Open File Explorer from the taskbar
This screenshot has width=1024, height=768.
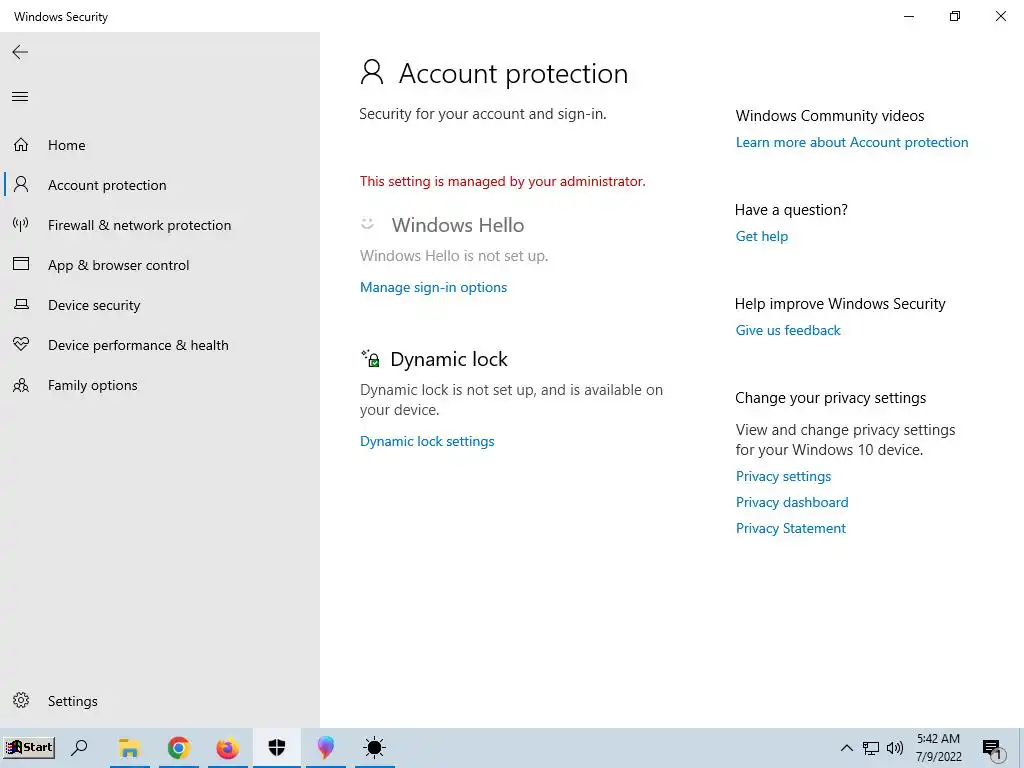[129, 748]
